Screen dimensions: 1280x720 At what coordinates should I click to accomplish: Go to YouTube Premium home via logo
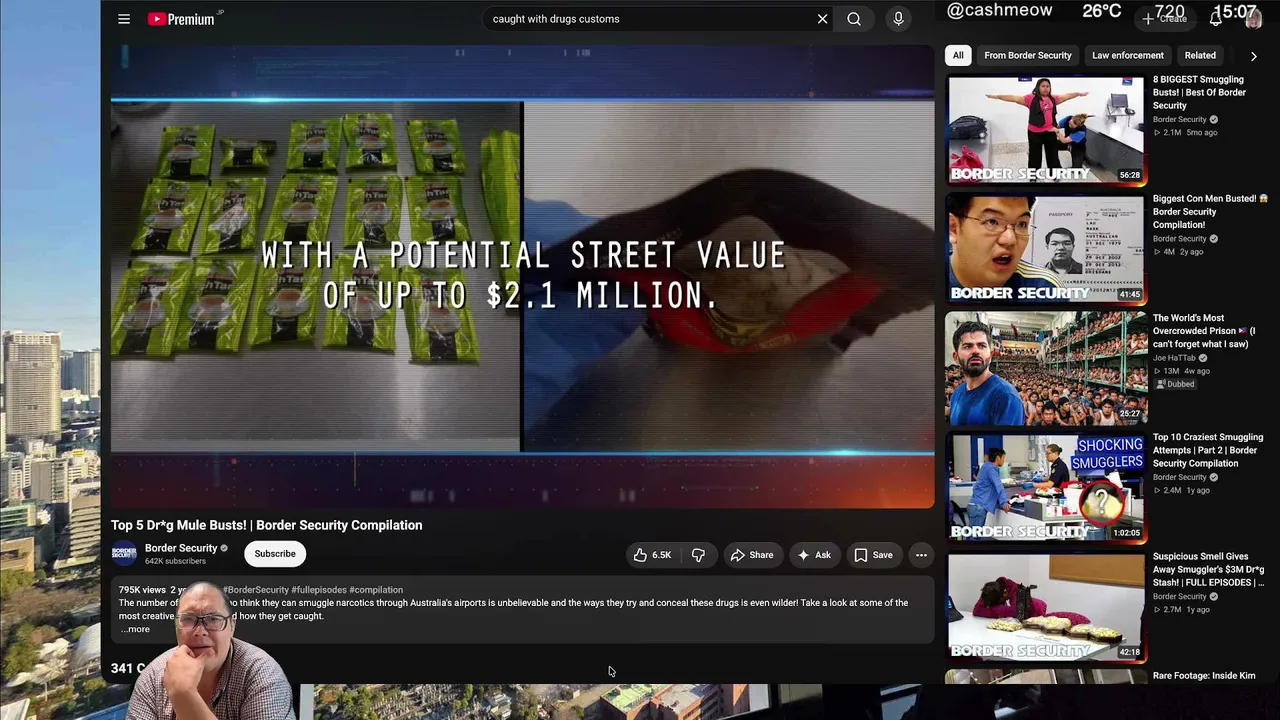coord(182,19)
